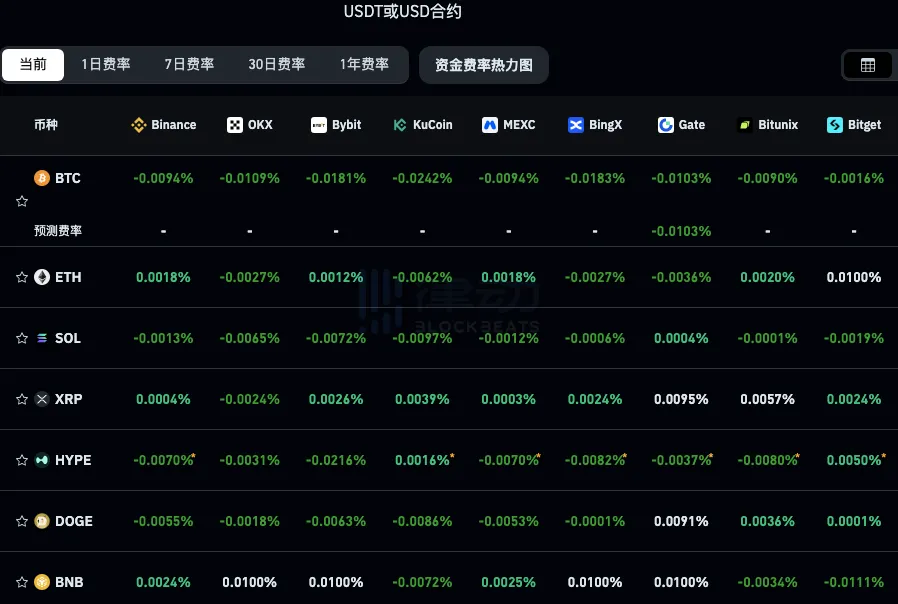Click DOGE Gate rate 0.0091%
Screen dimensions: 898x604
[681, 522]
